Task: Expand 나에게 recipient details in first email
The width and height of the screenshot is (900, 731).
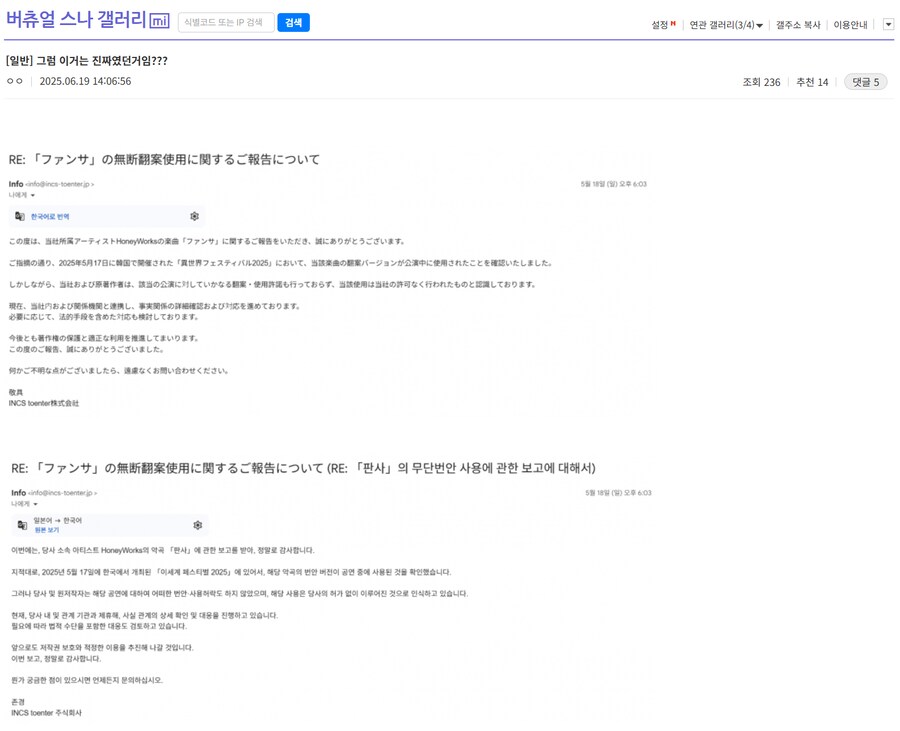Action: (22, 195)
